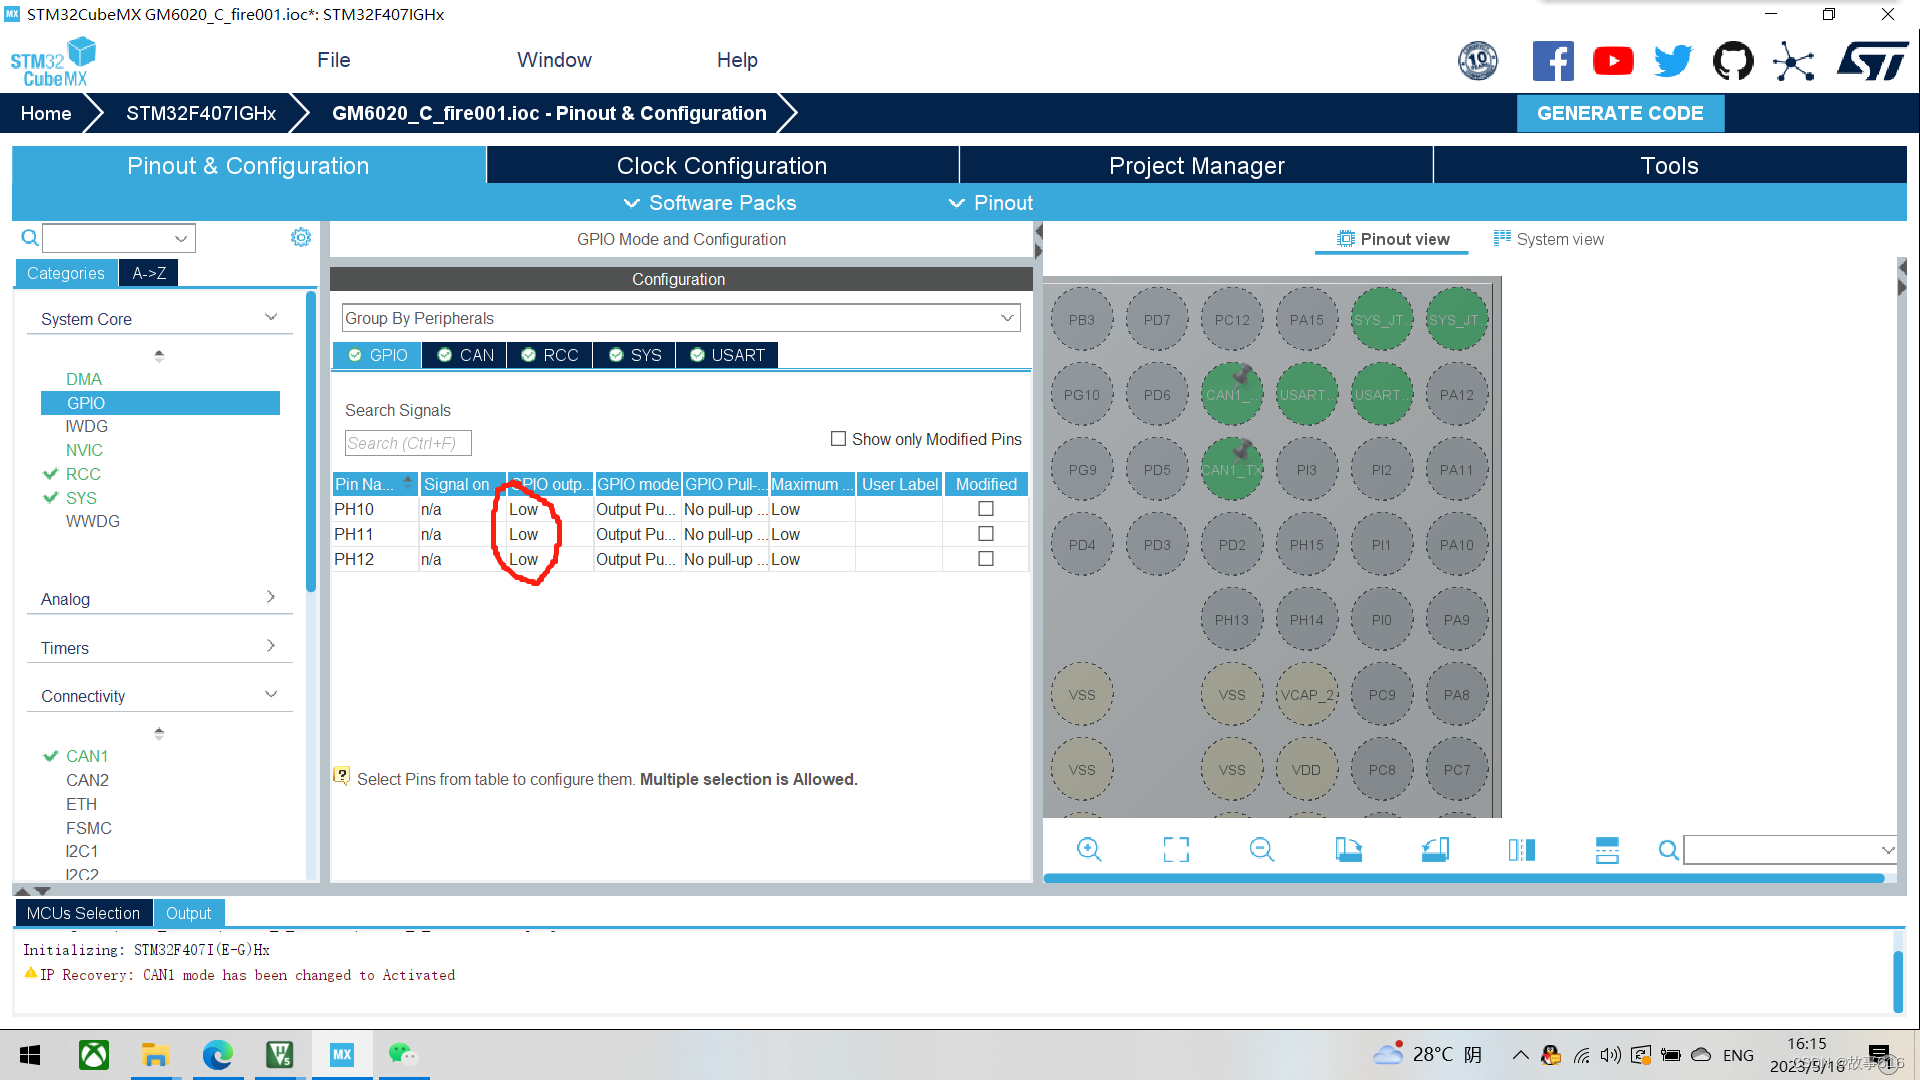Collapse the Connectivity category
The height and width of the screenshot is (1080, 1920).
pyautogui.click(x=271, y=694)
